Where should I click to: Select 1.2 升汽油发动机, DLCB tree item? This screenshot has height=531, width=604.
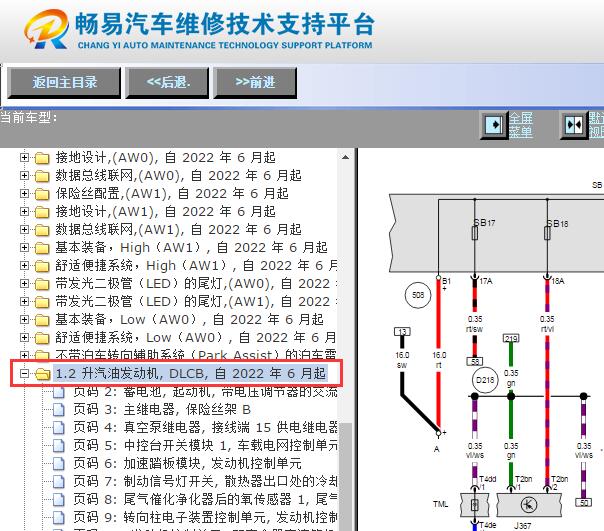coord(190,373)
